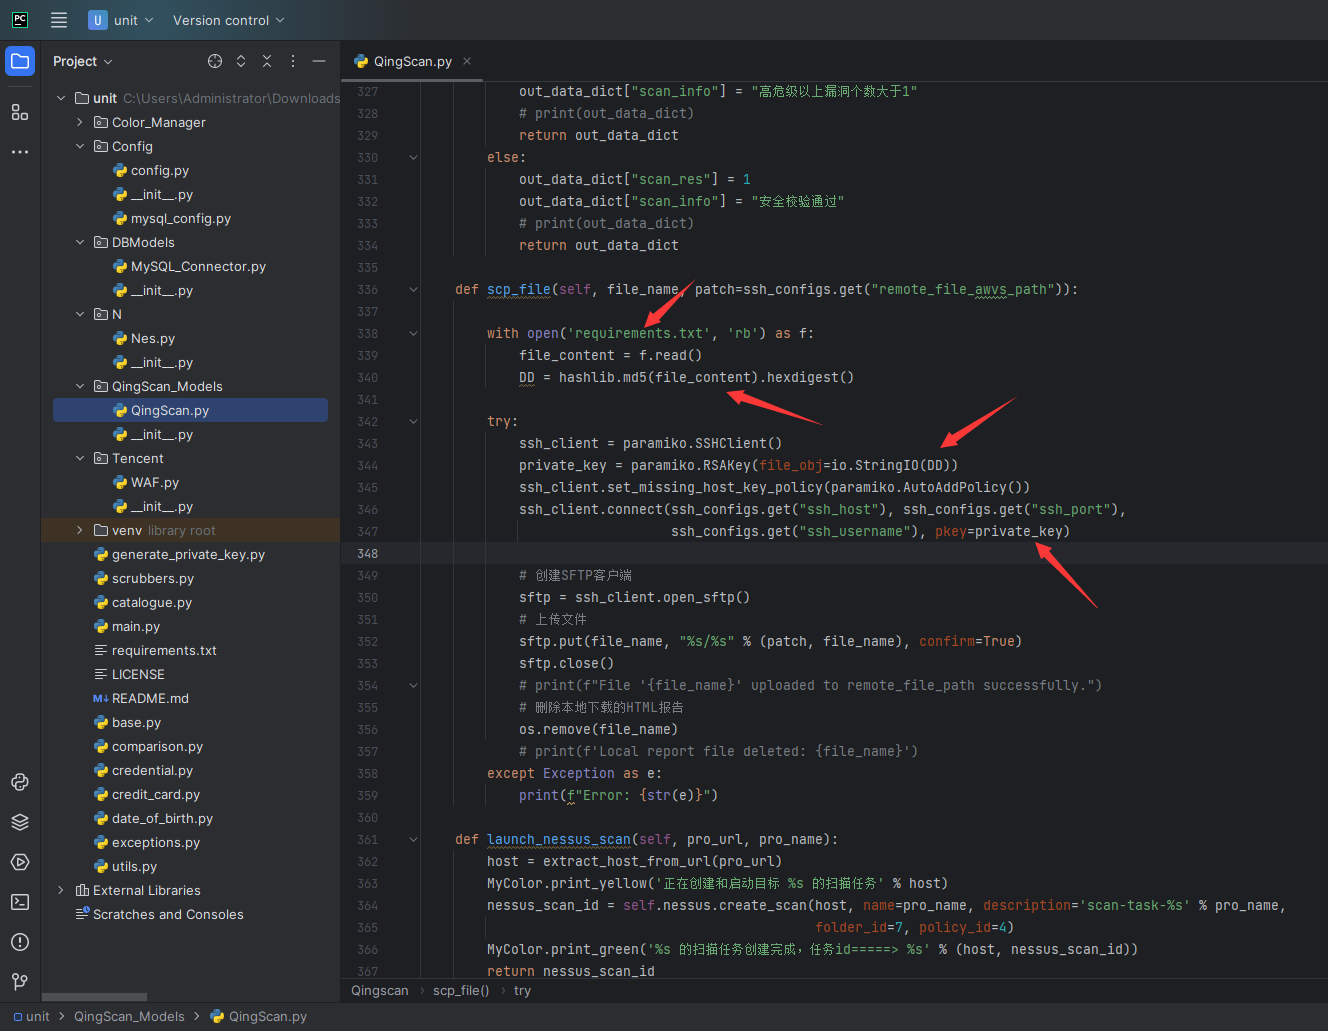Collapse the DBModels folder
This screenshot has height=1031, width=1328.
coord(81,242)
